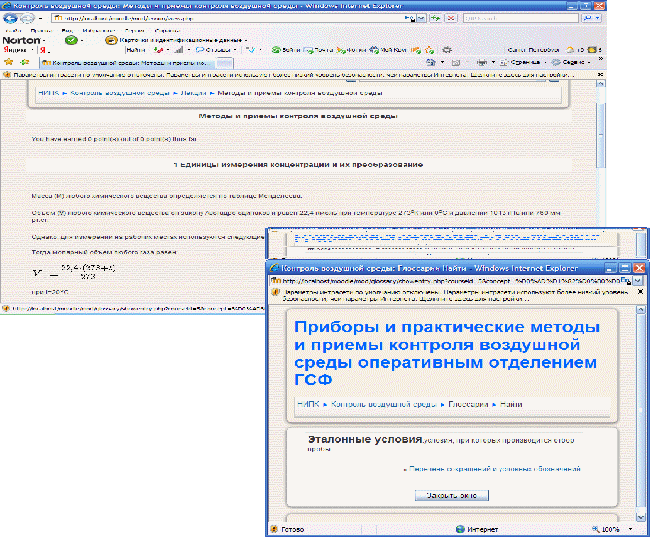Click the Add to Favorites star-plus icon
The width and height of the screenshot is (650, 538).
[x=25, y=62]
